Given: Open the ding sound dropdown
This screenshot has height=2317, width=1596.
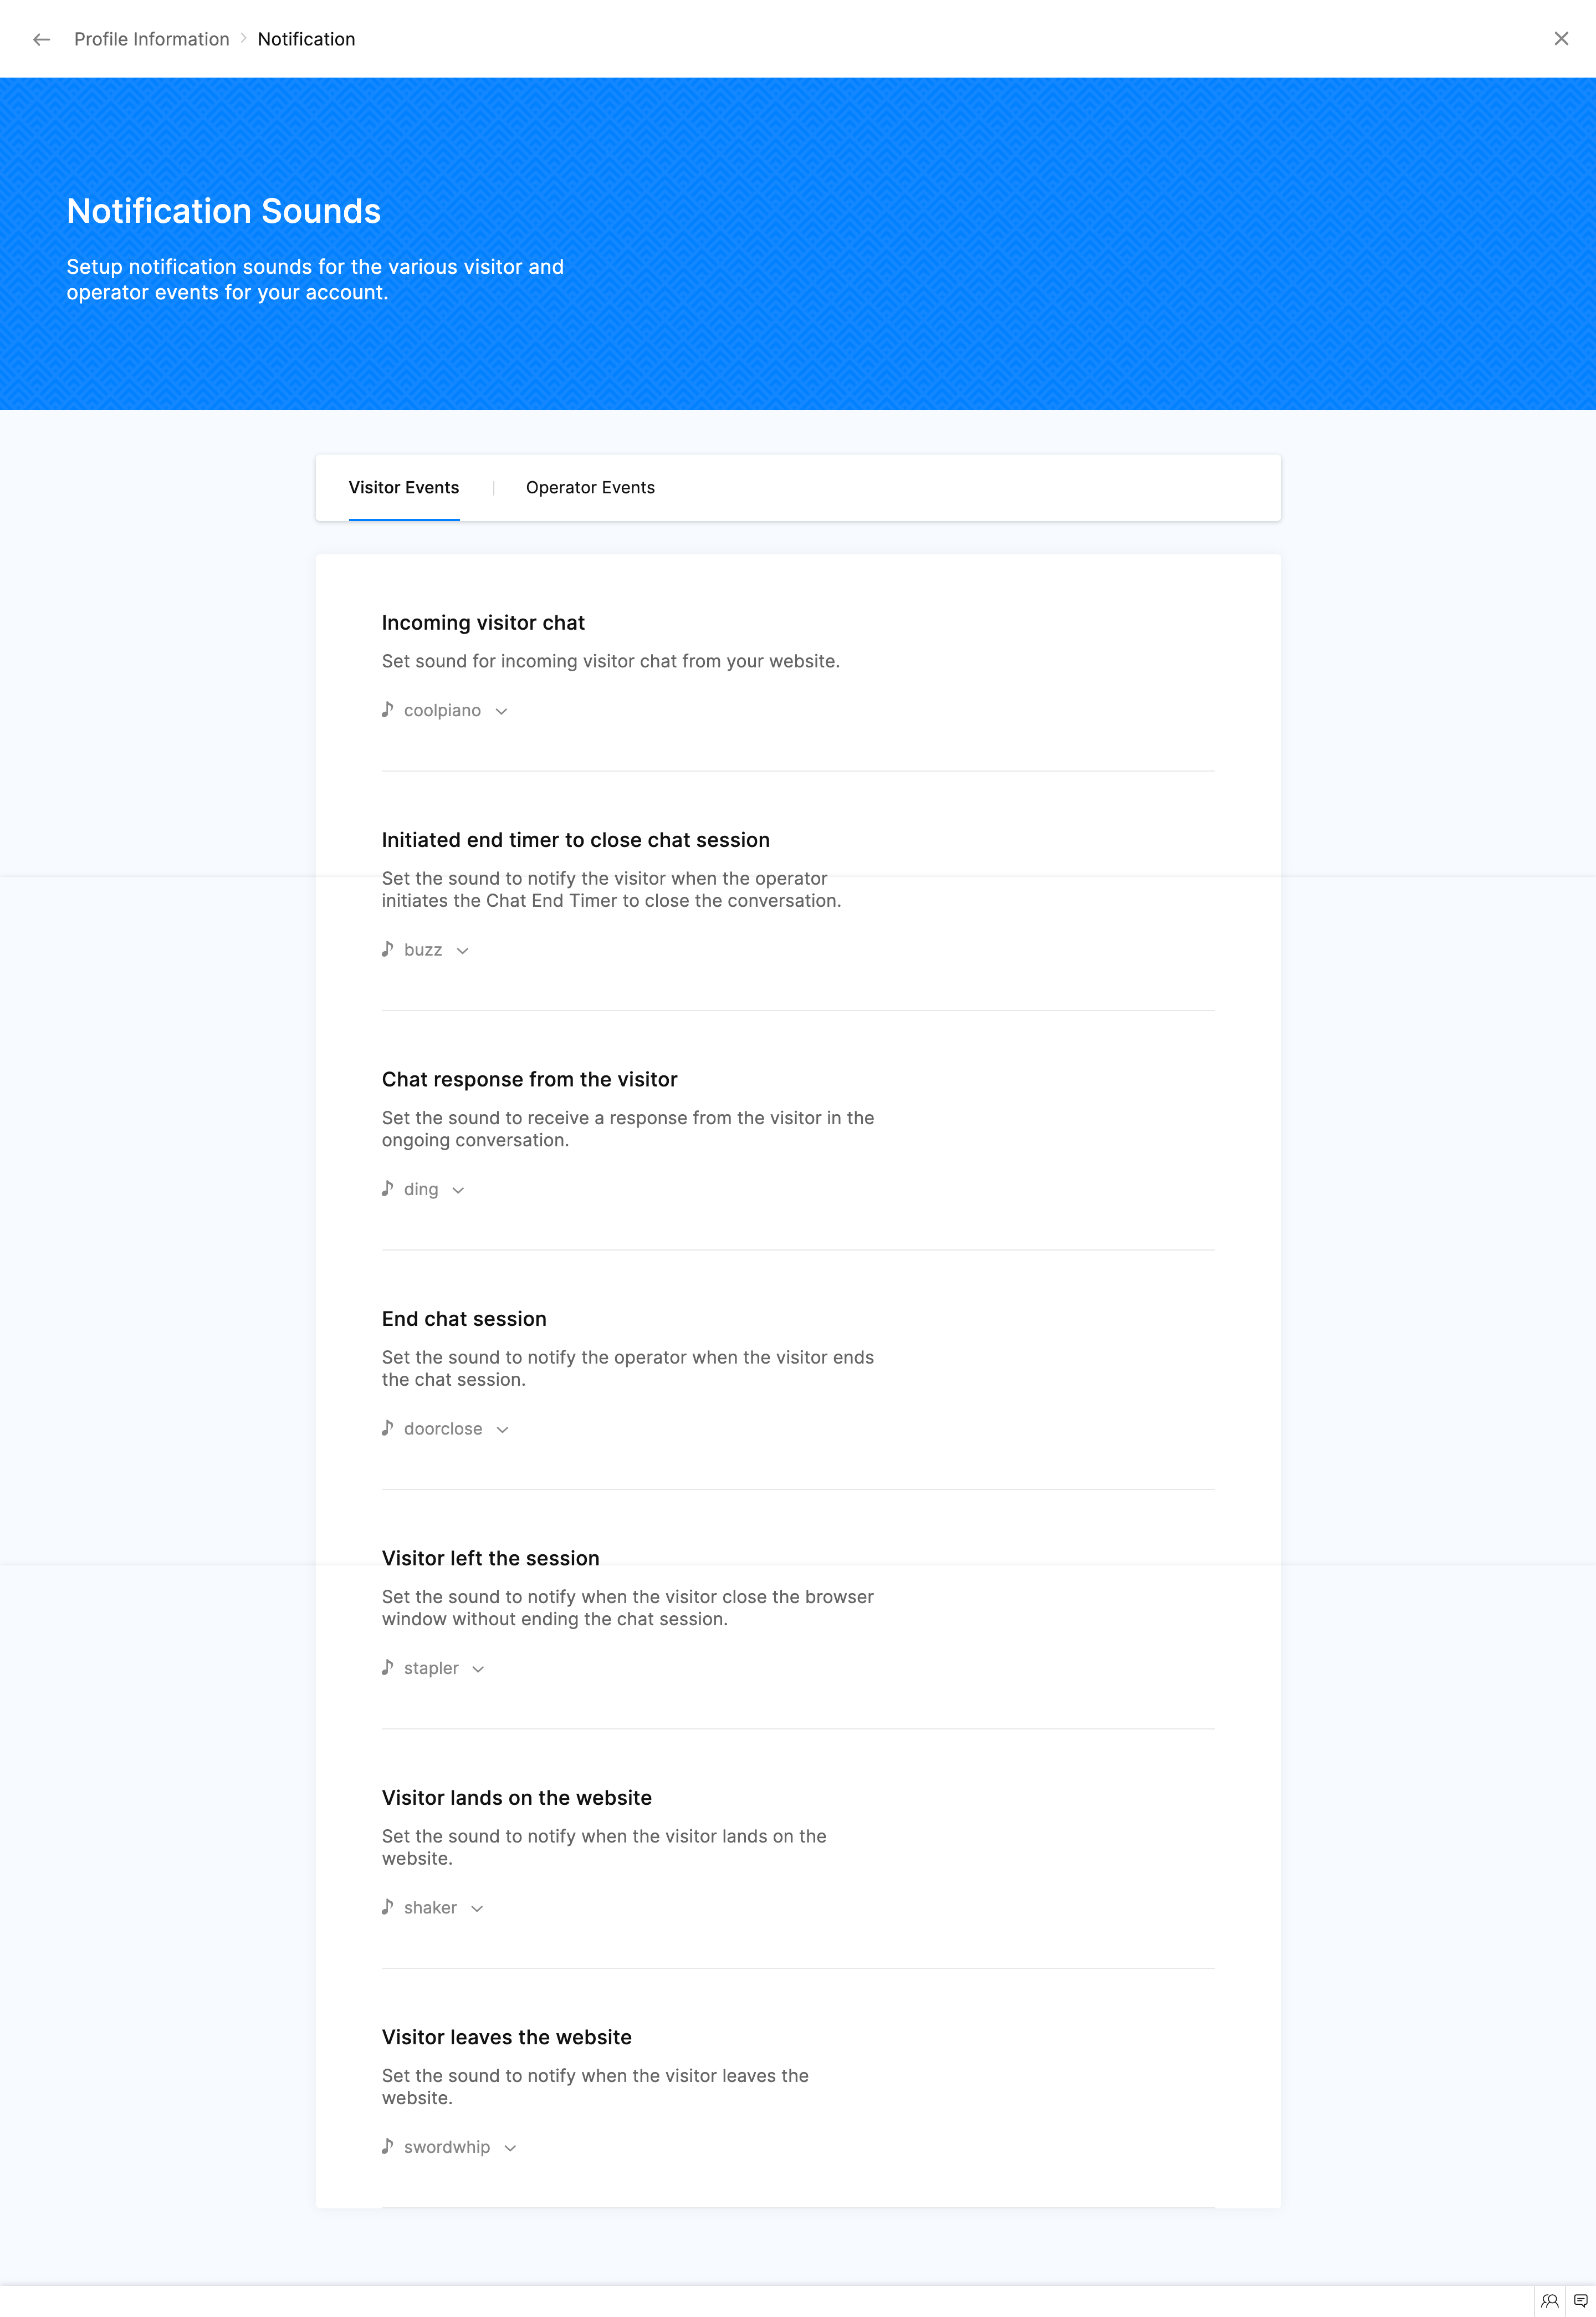Looking at the screenshot, I should pyautogui.click(x=458, y=1190).
